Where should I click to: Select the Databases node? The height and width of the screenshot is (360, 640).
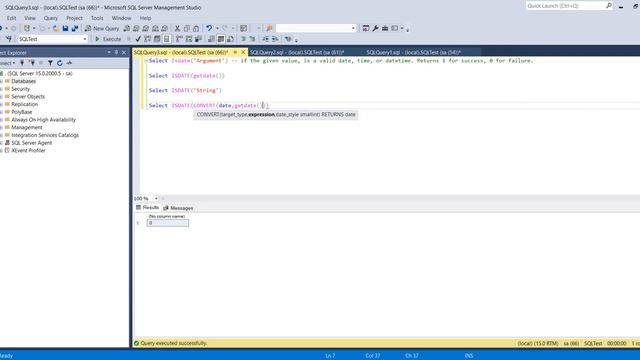[23, 81]
